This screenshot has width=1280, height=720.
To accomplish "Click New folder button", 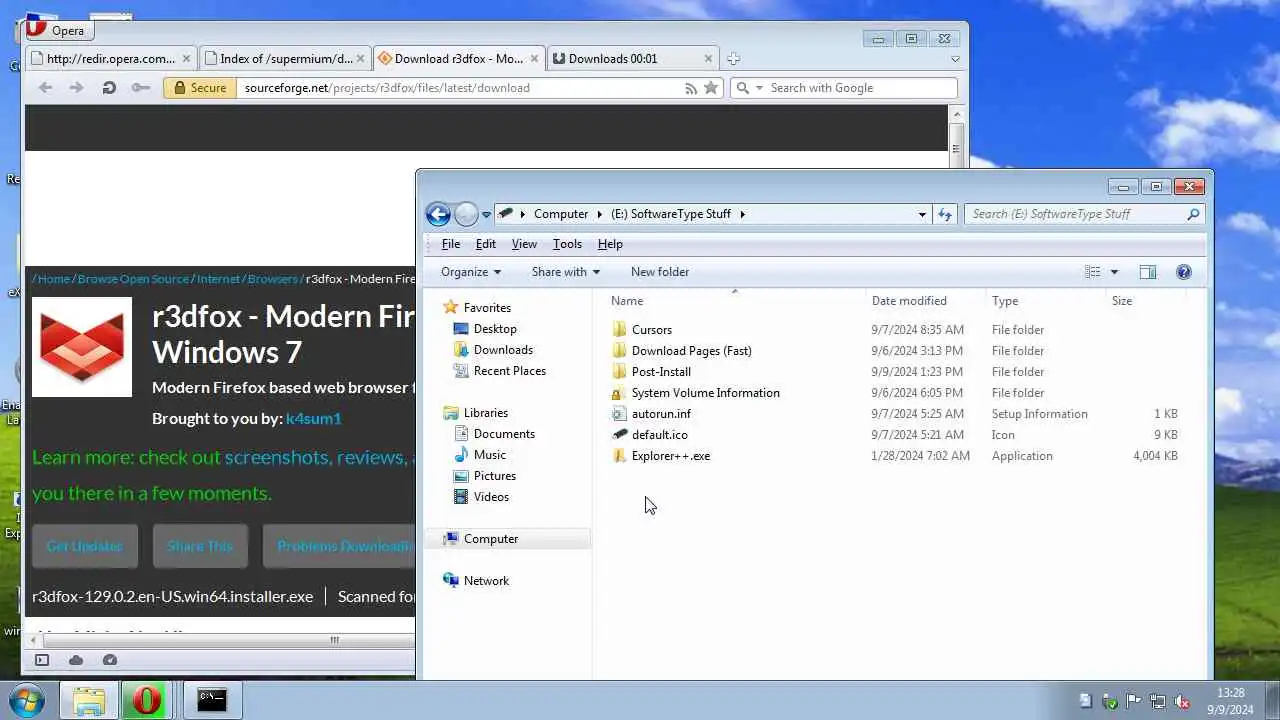I will point(660,272).
